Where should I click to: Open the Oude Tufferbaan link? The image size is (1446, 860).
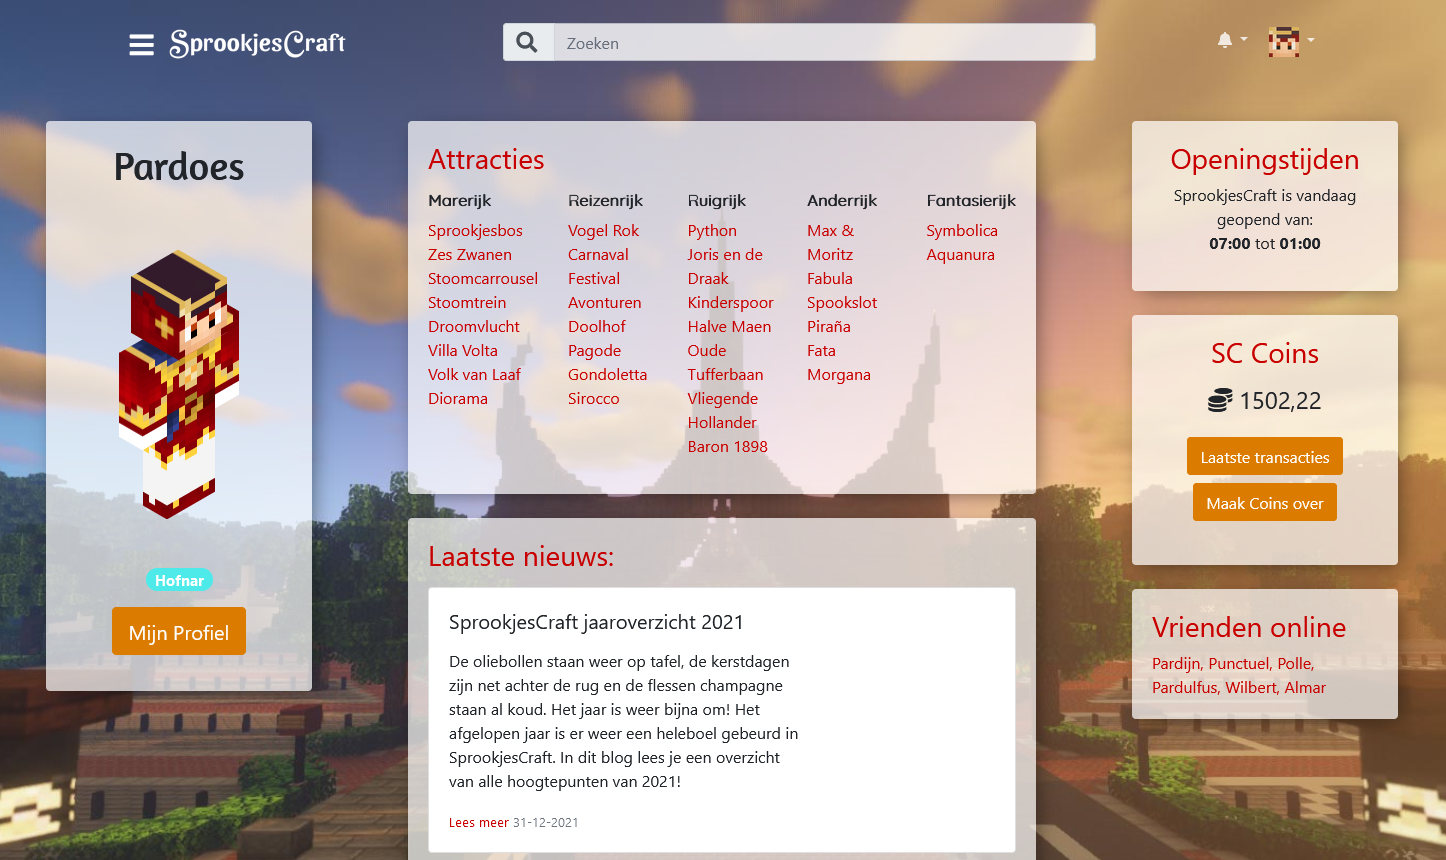click(x=725, y=362)
